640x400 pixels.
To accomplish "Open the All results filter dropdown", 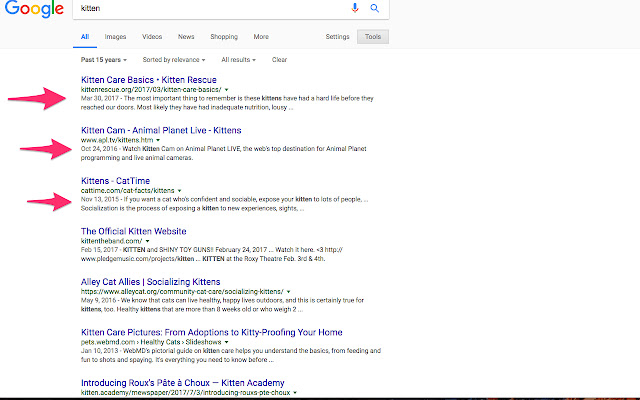I will pyautogui.click(x=238, y=60).
